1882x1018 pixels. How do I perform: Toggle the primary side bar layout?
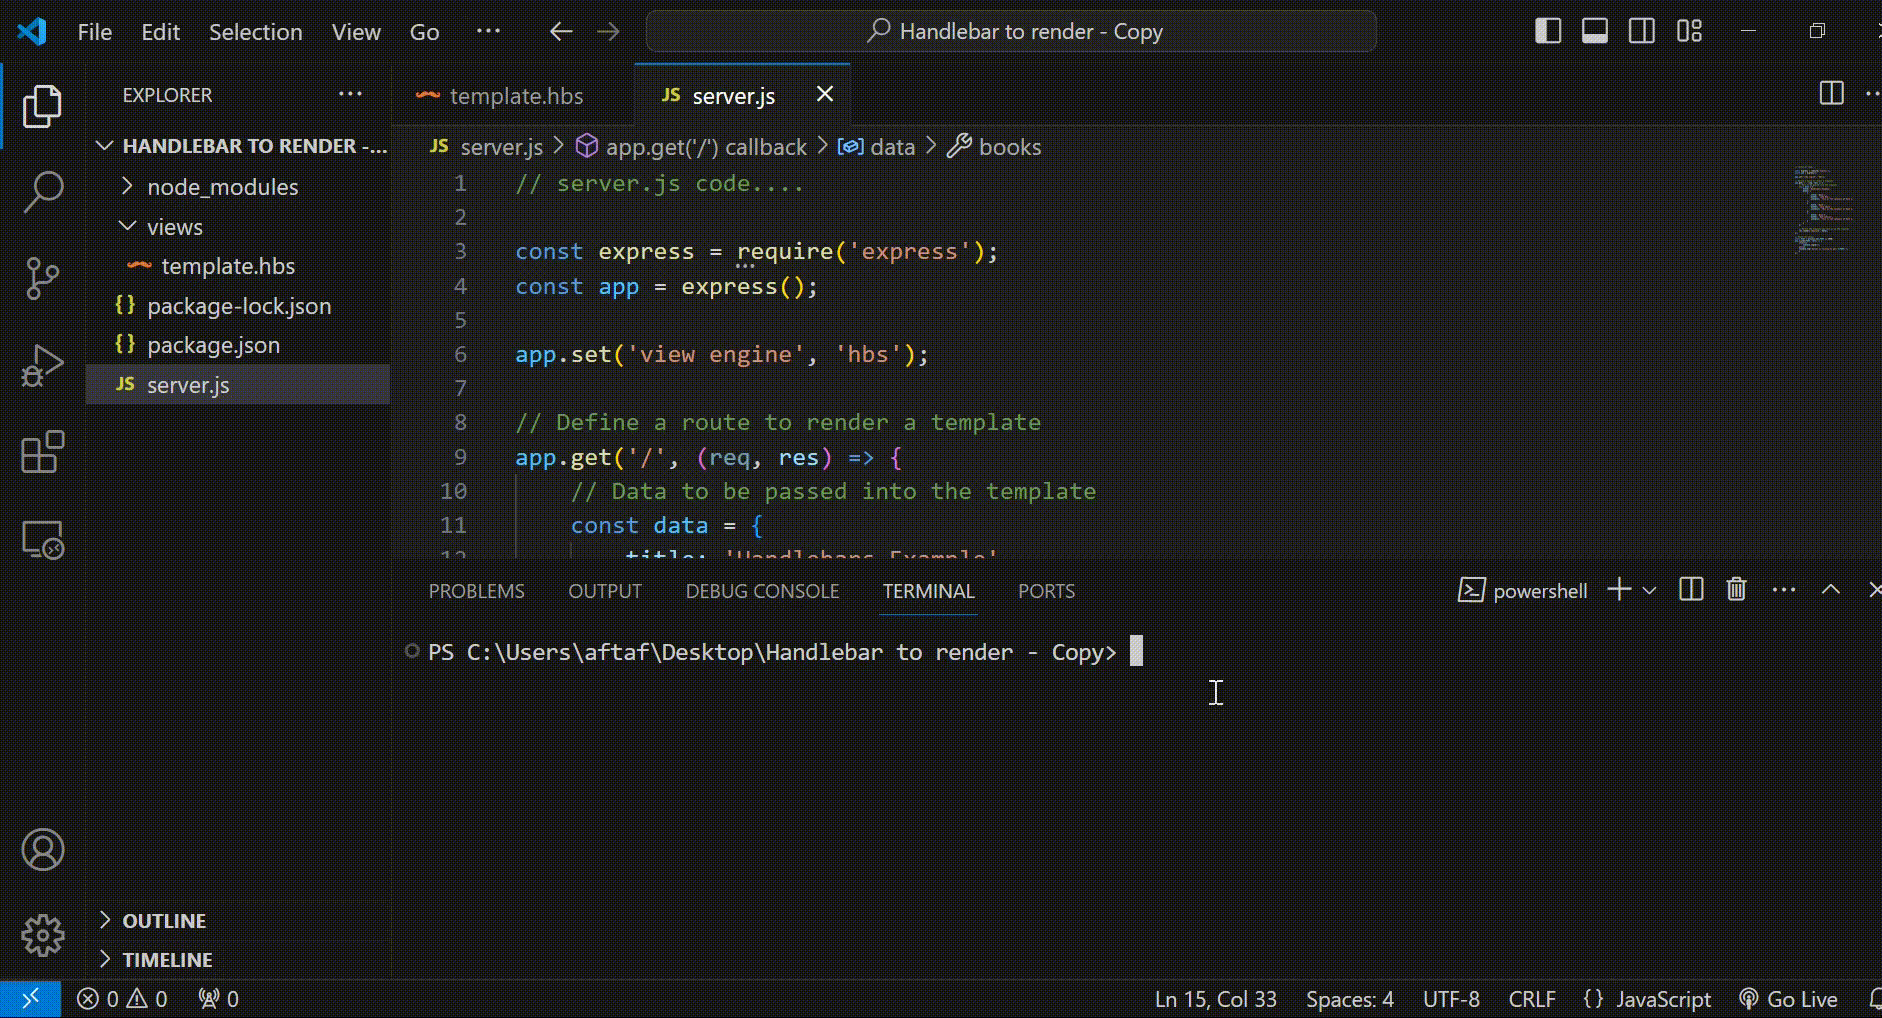(1548, 31)
